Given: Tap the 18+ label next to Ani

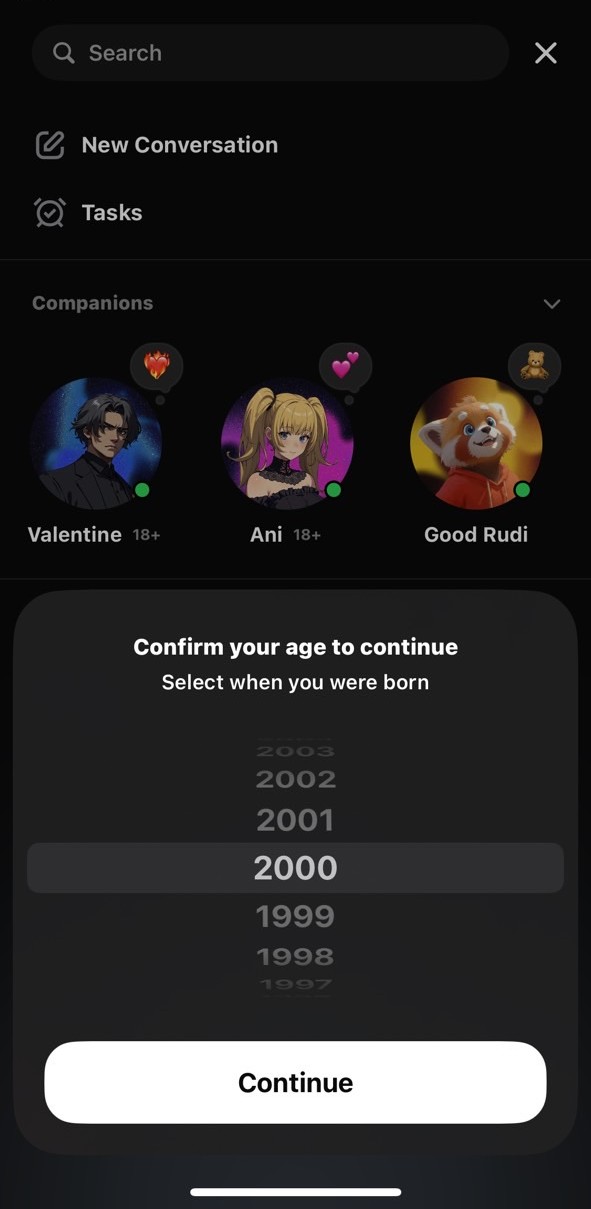Looking at the screenshot, I should click(306, 534).
